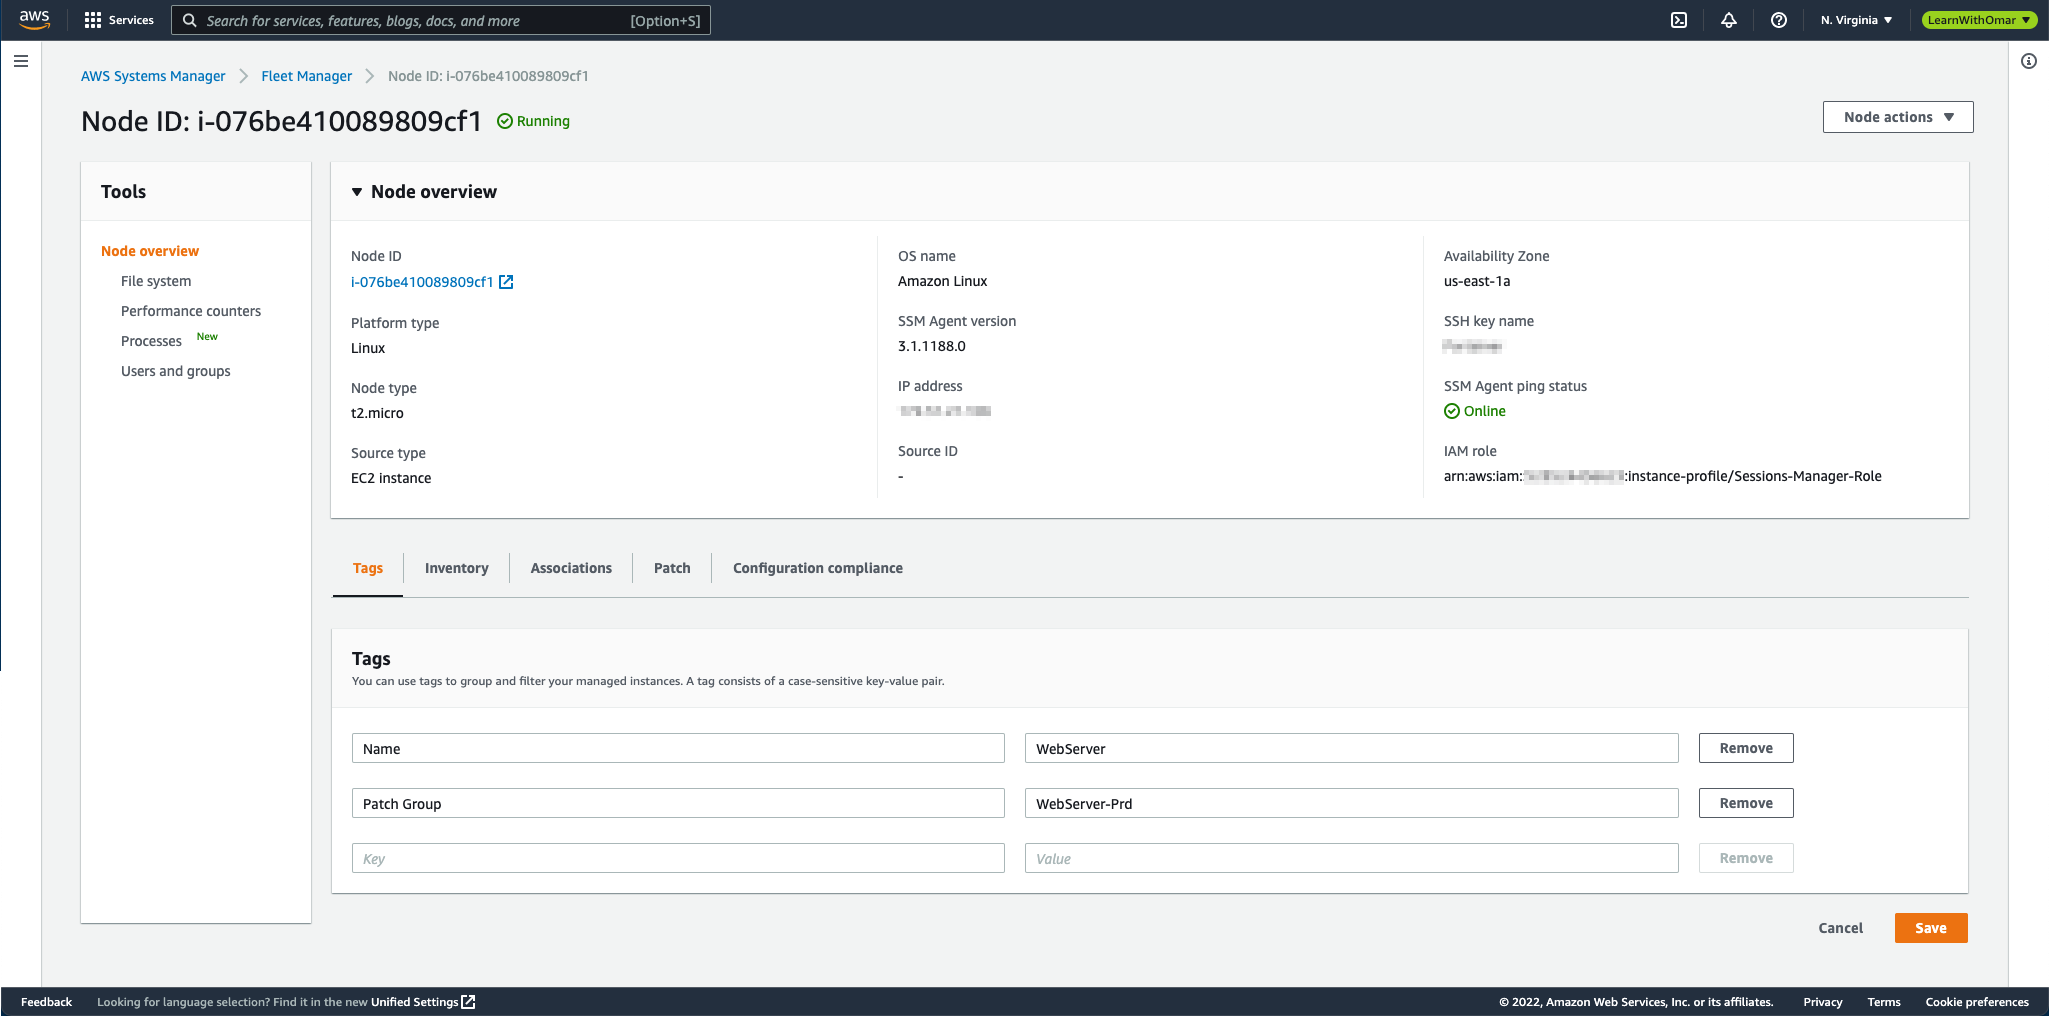View the notifications bell icon
The width and height of the screenshot is (2049, 1016).
click(1729, 20)
